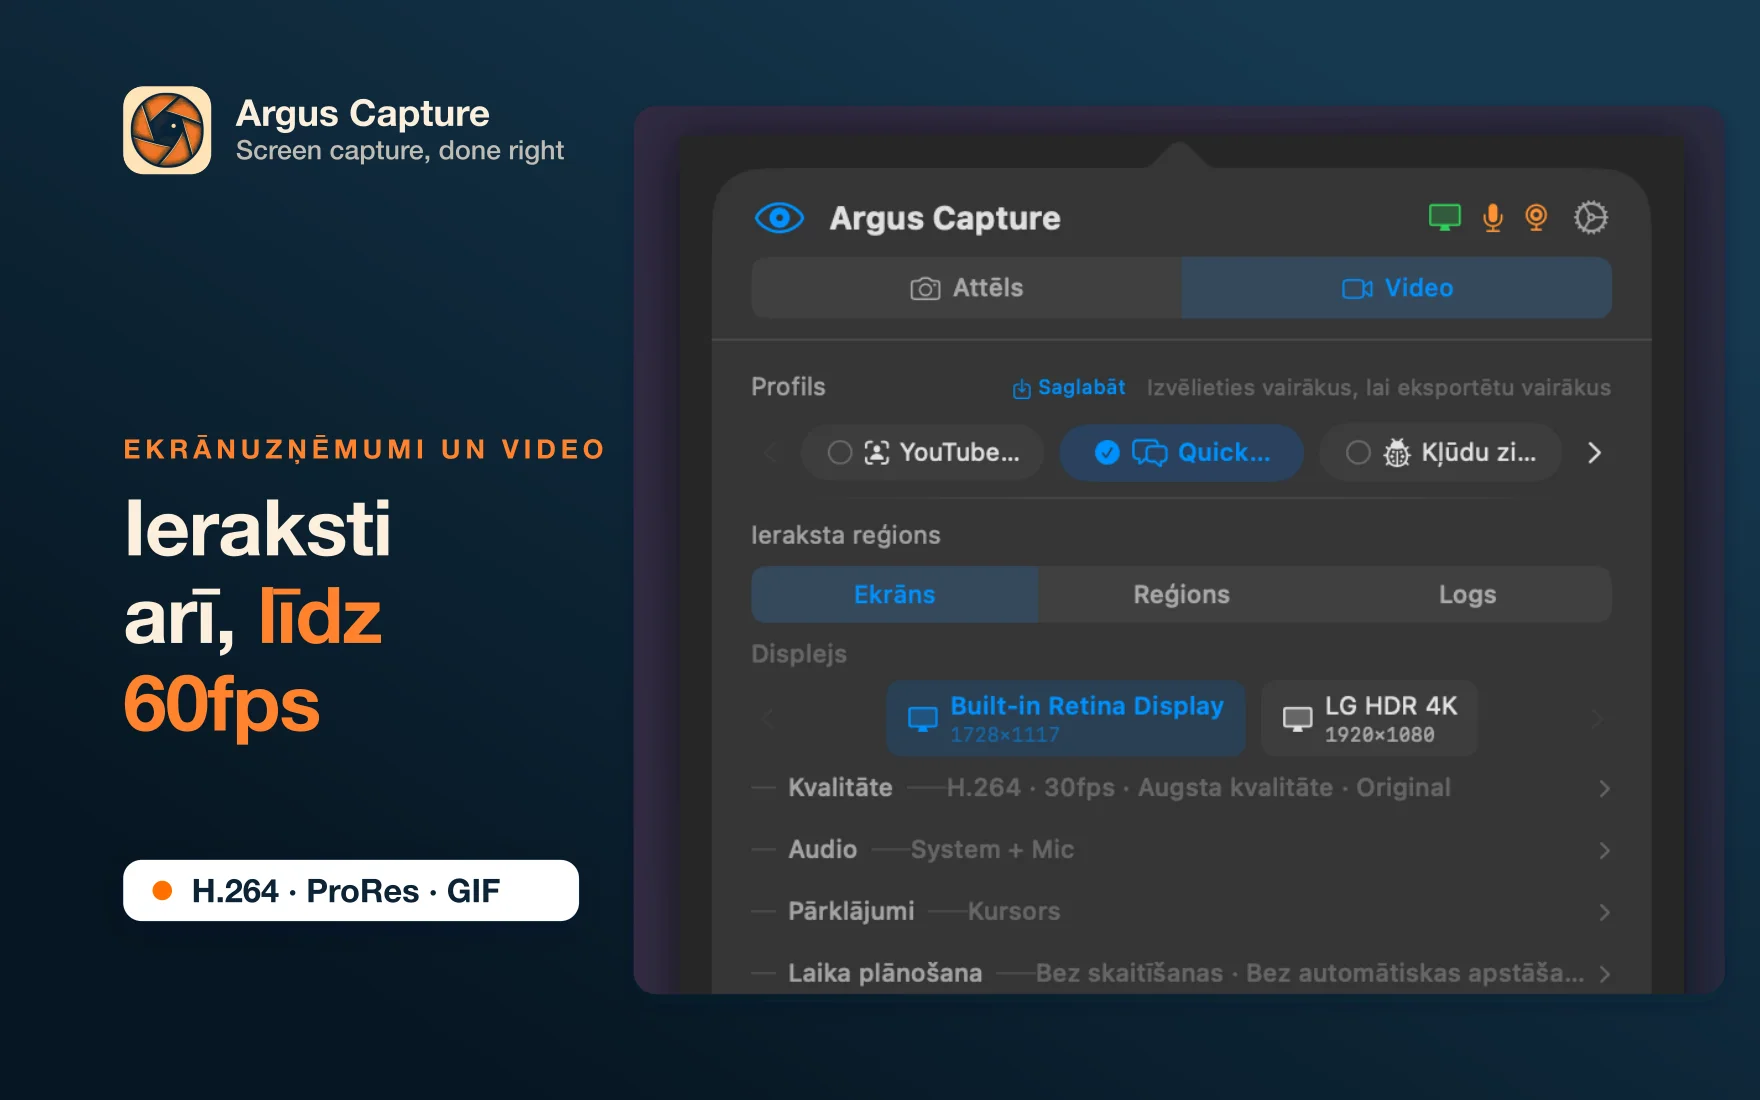Choose the LG HDR 4K display
The height and width of the screenshot is (1100, 1760).
pos(1369,719)
